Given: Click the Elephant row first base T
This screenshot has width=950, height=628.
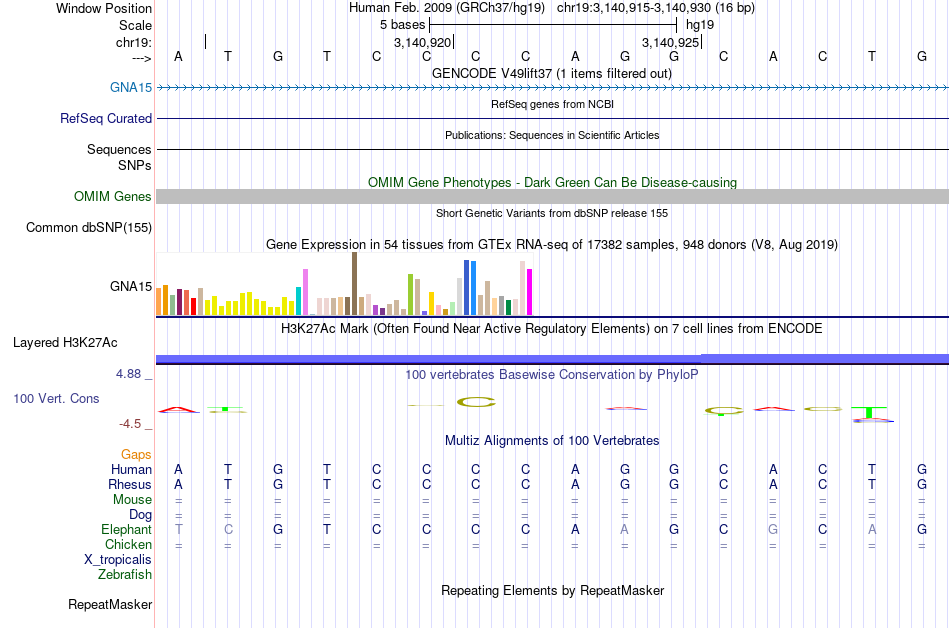Looking at the screenshot, I should (x=178, y=529).
